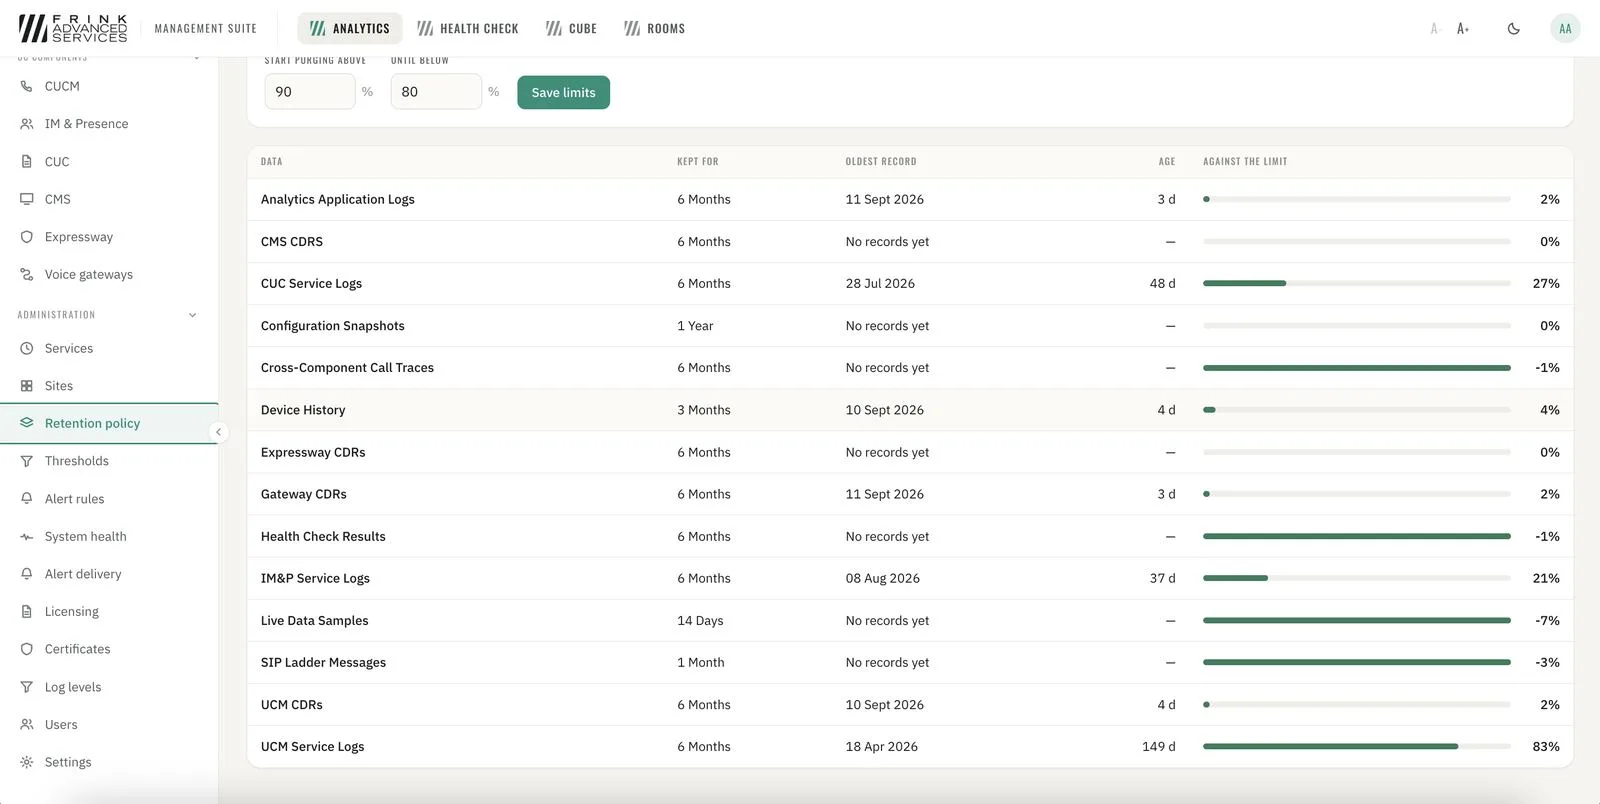The width and height of the screenshot is (1600, 804).
Task: Select the Certificates shield icon
Action: [27, 649]
